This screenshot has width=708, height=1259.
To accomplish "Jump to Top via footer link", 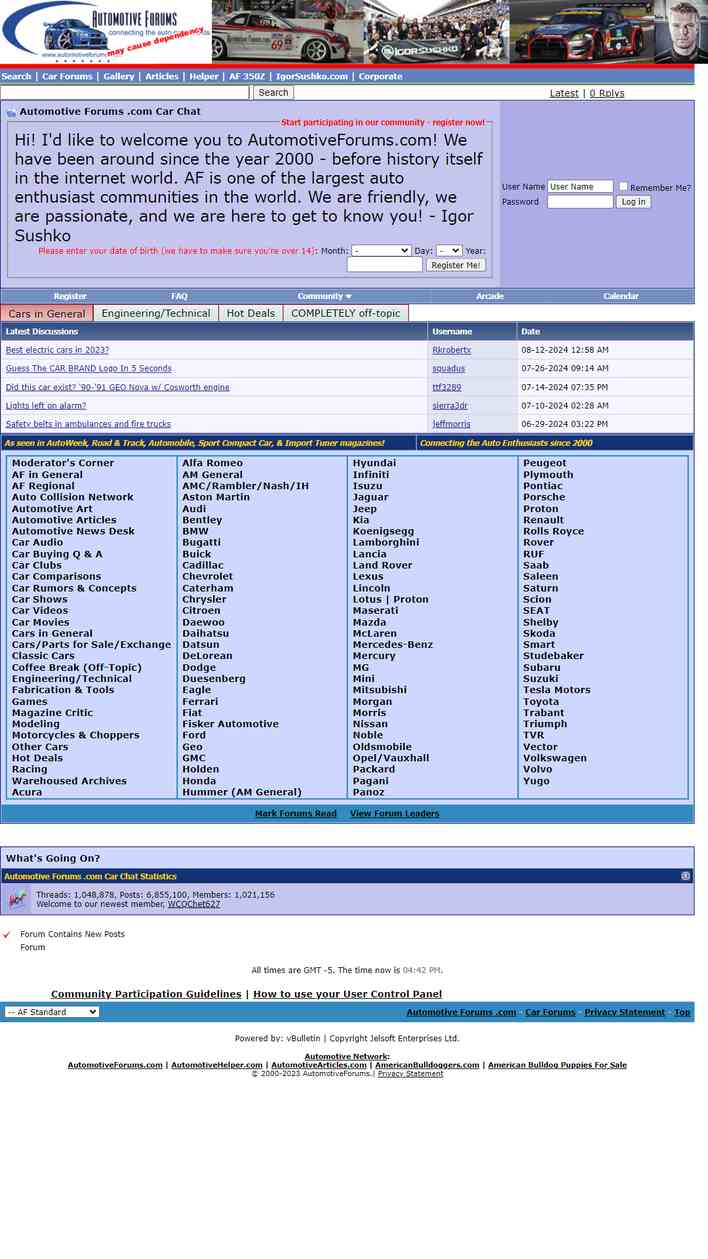I will click(682, 1012).
